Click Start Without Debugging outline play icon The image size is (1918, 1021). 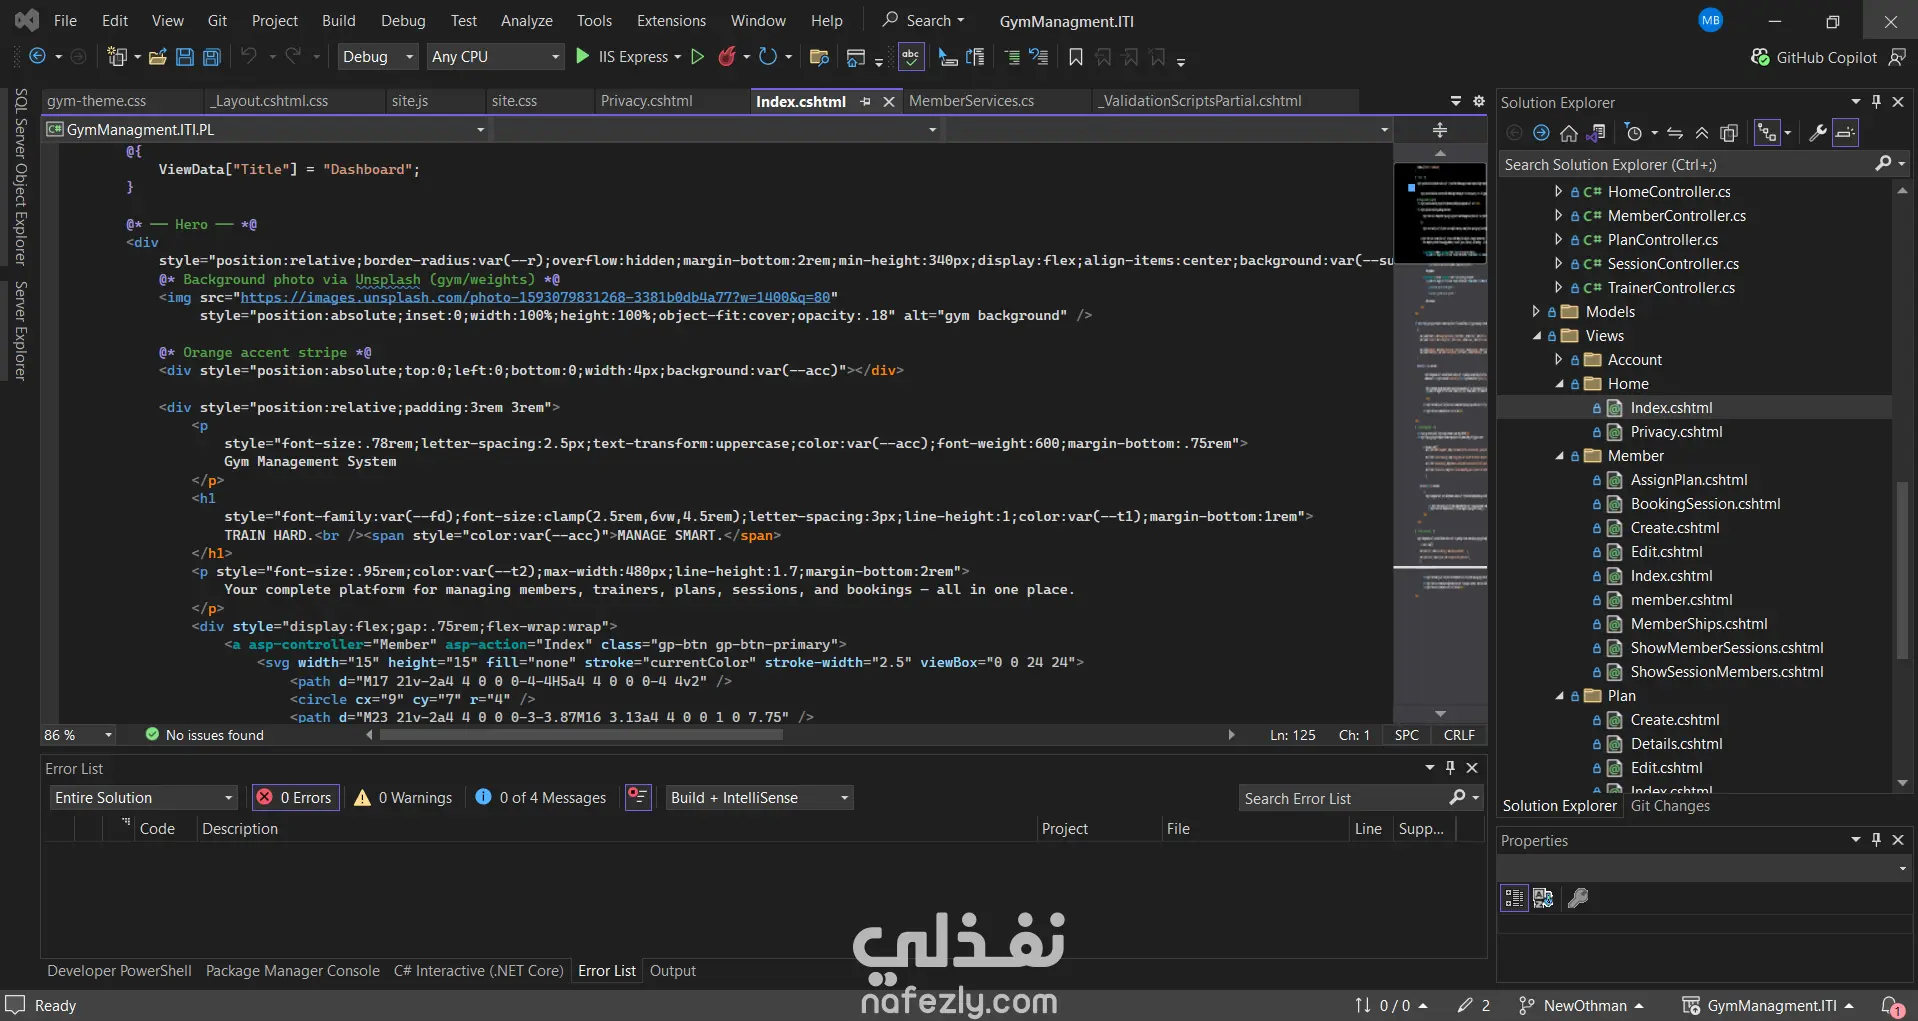698,57
